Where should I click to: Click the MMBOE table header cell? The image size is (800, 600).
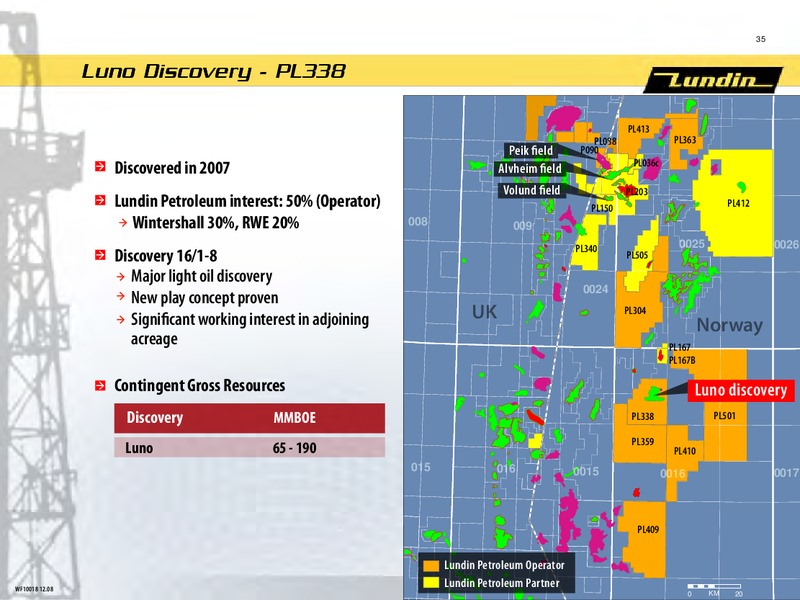294,418
